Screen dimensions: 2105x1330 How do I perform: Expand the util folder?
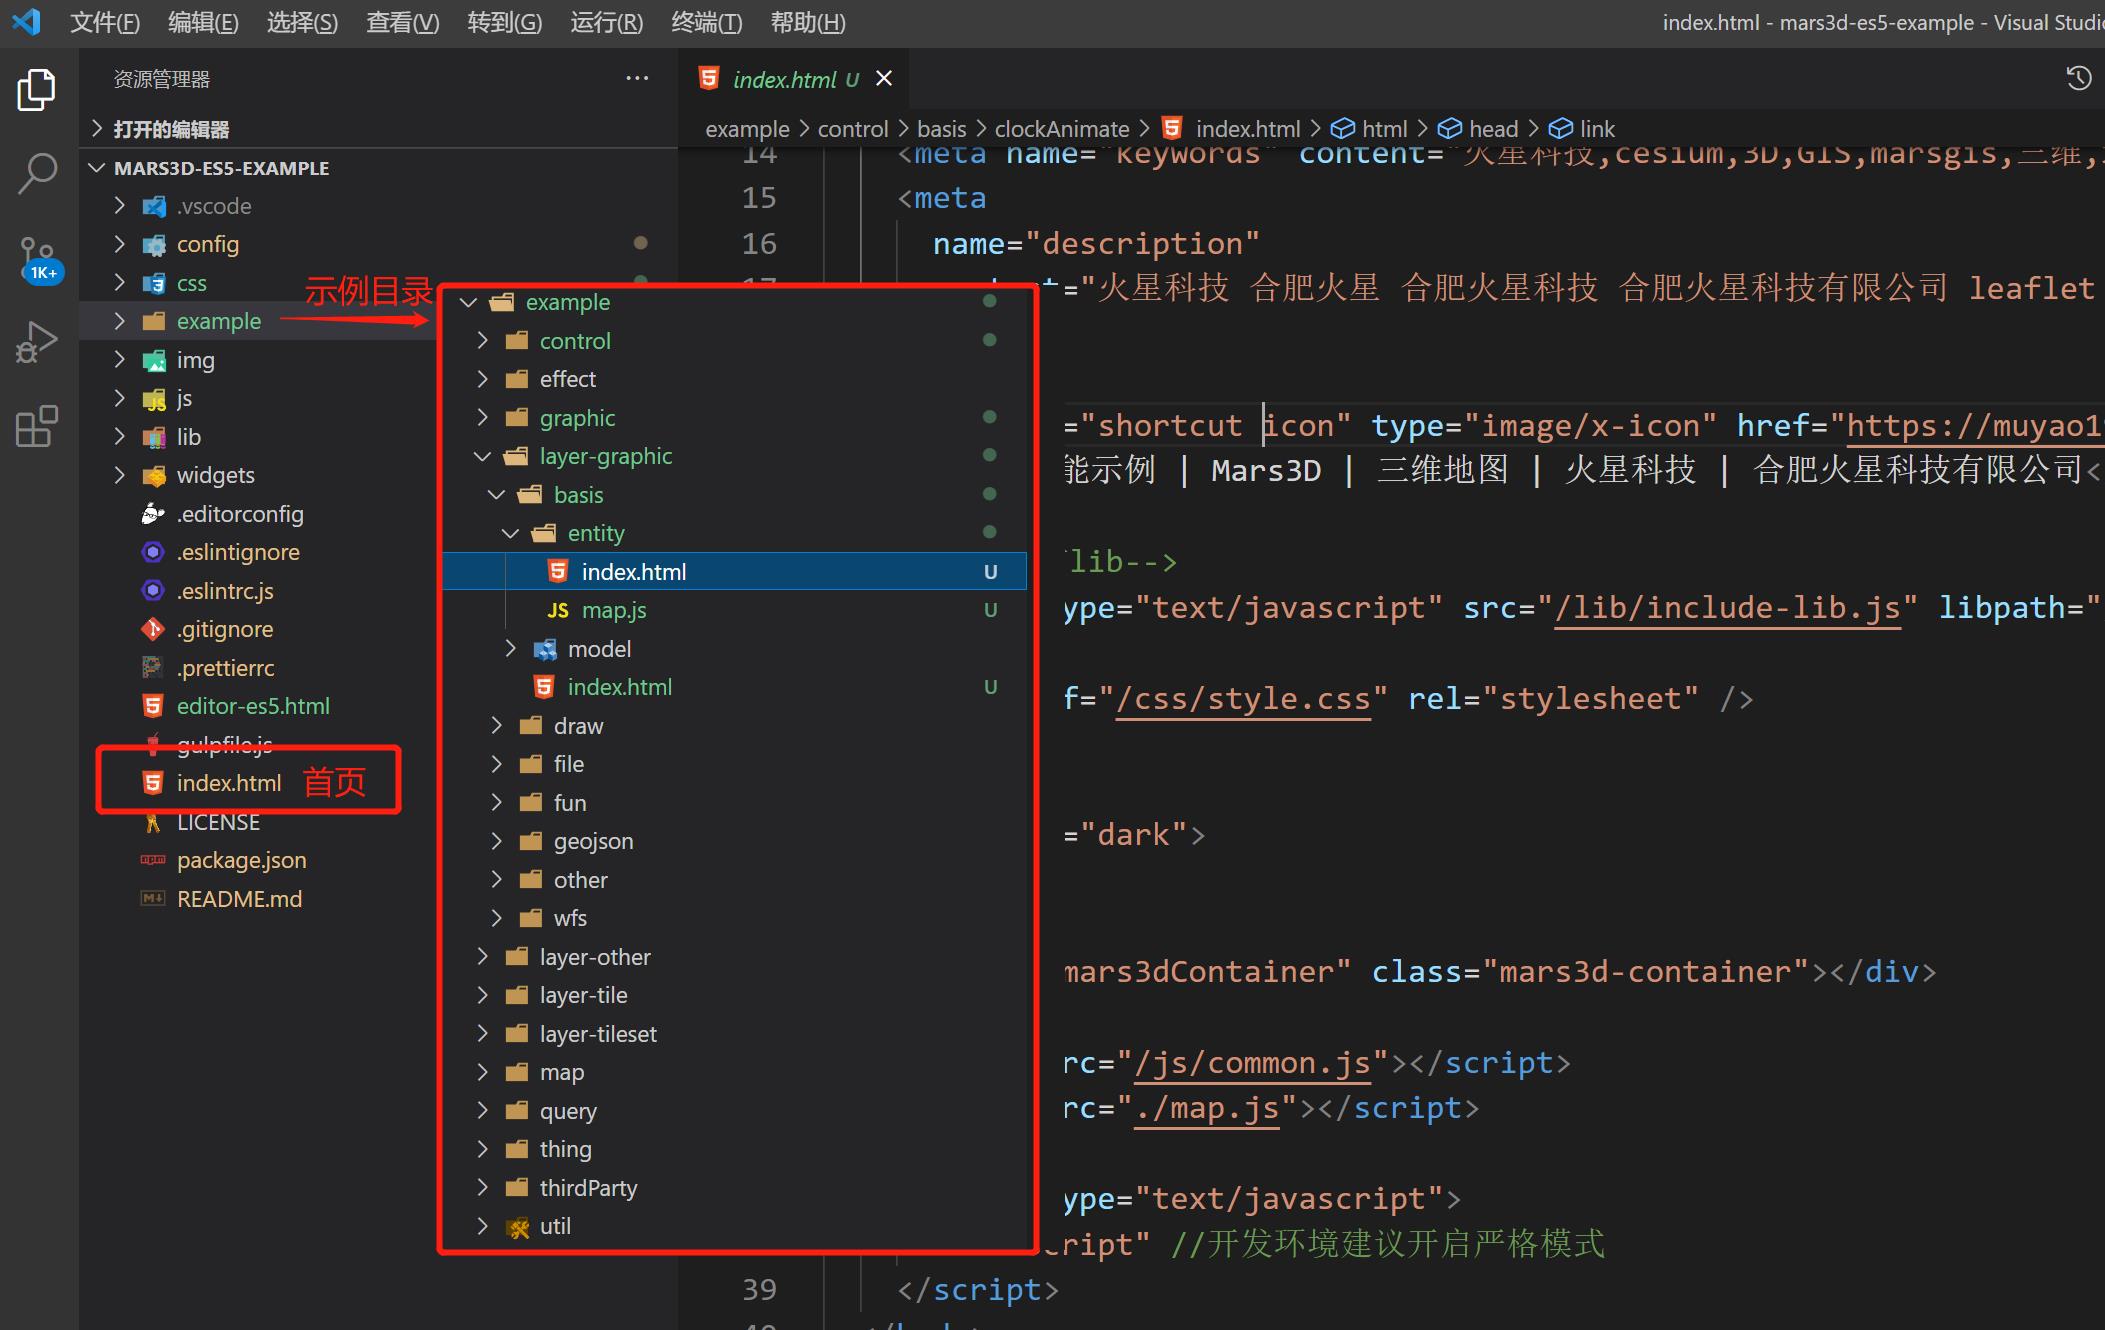[483, 1226]
